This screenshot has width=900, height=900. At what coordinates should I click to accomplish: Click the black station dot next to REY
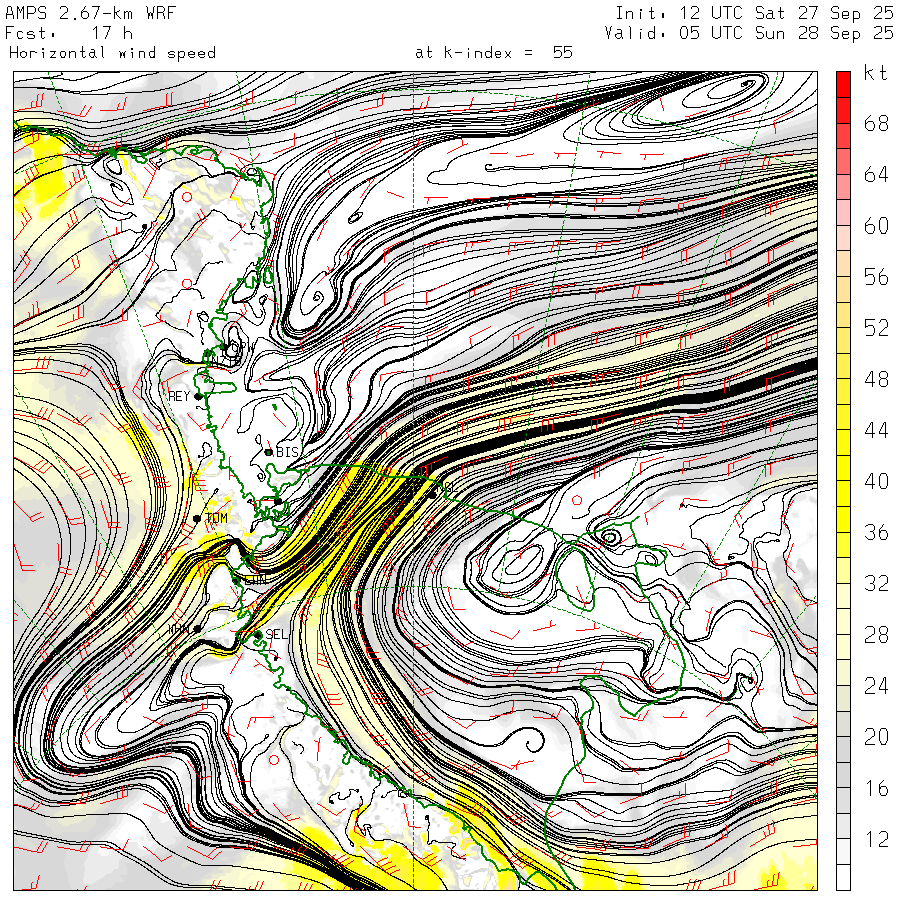pos(198,397)
